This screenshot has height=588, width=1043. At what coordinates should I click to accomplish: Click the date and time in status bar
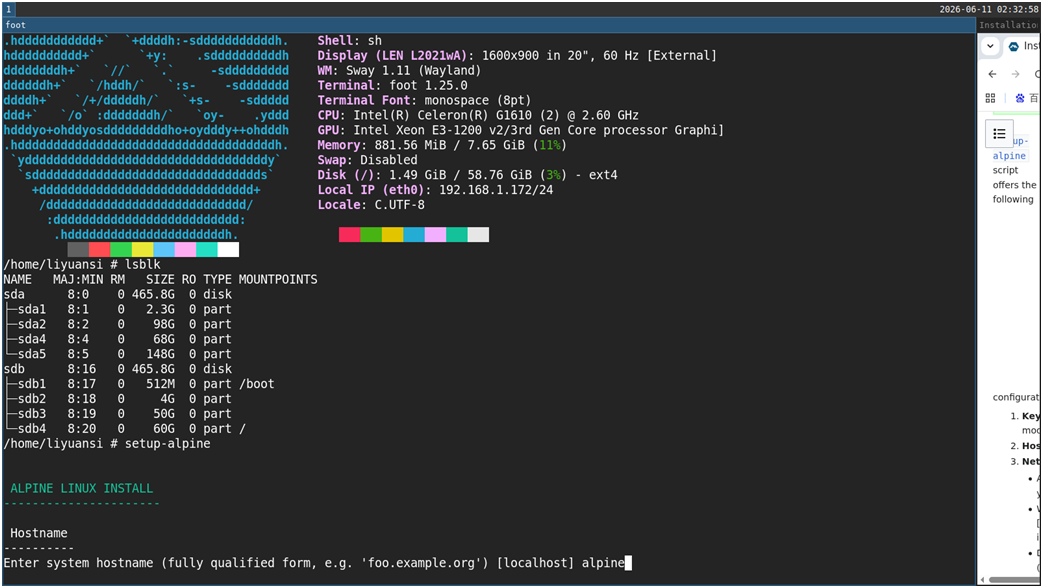tap(988, 9)
